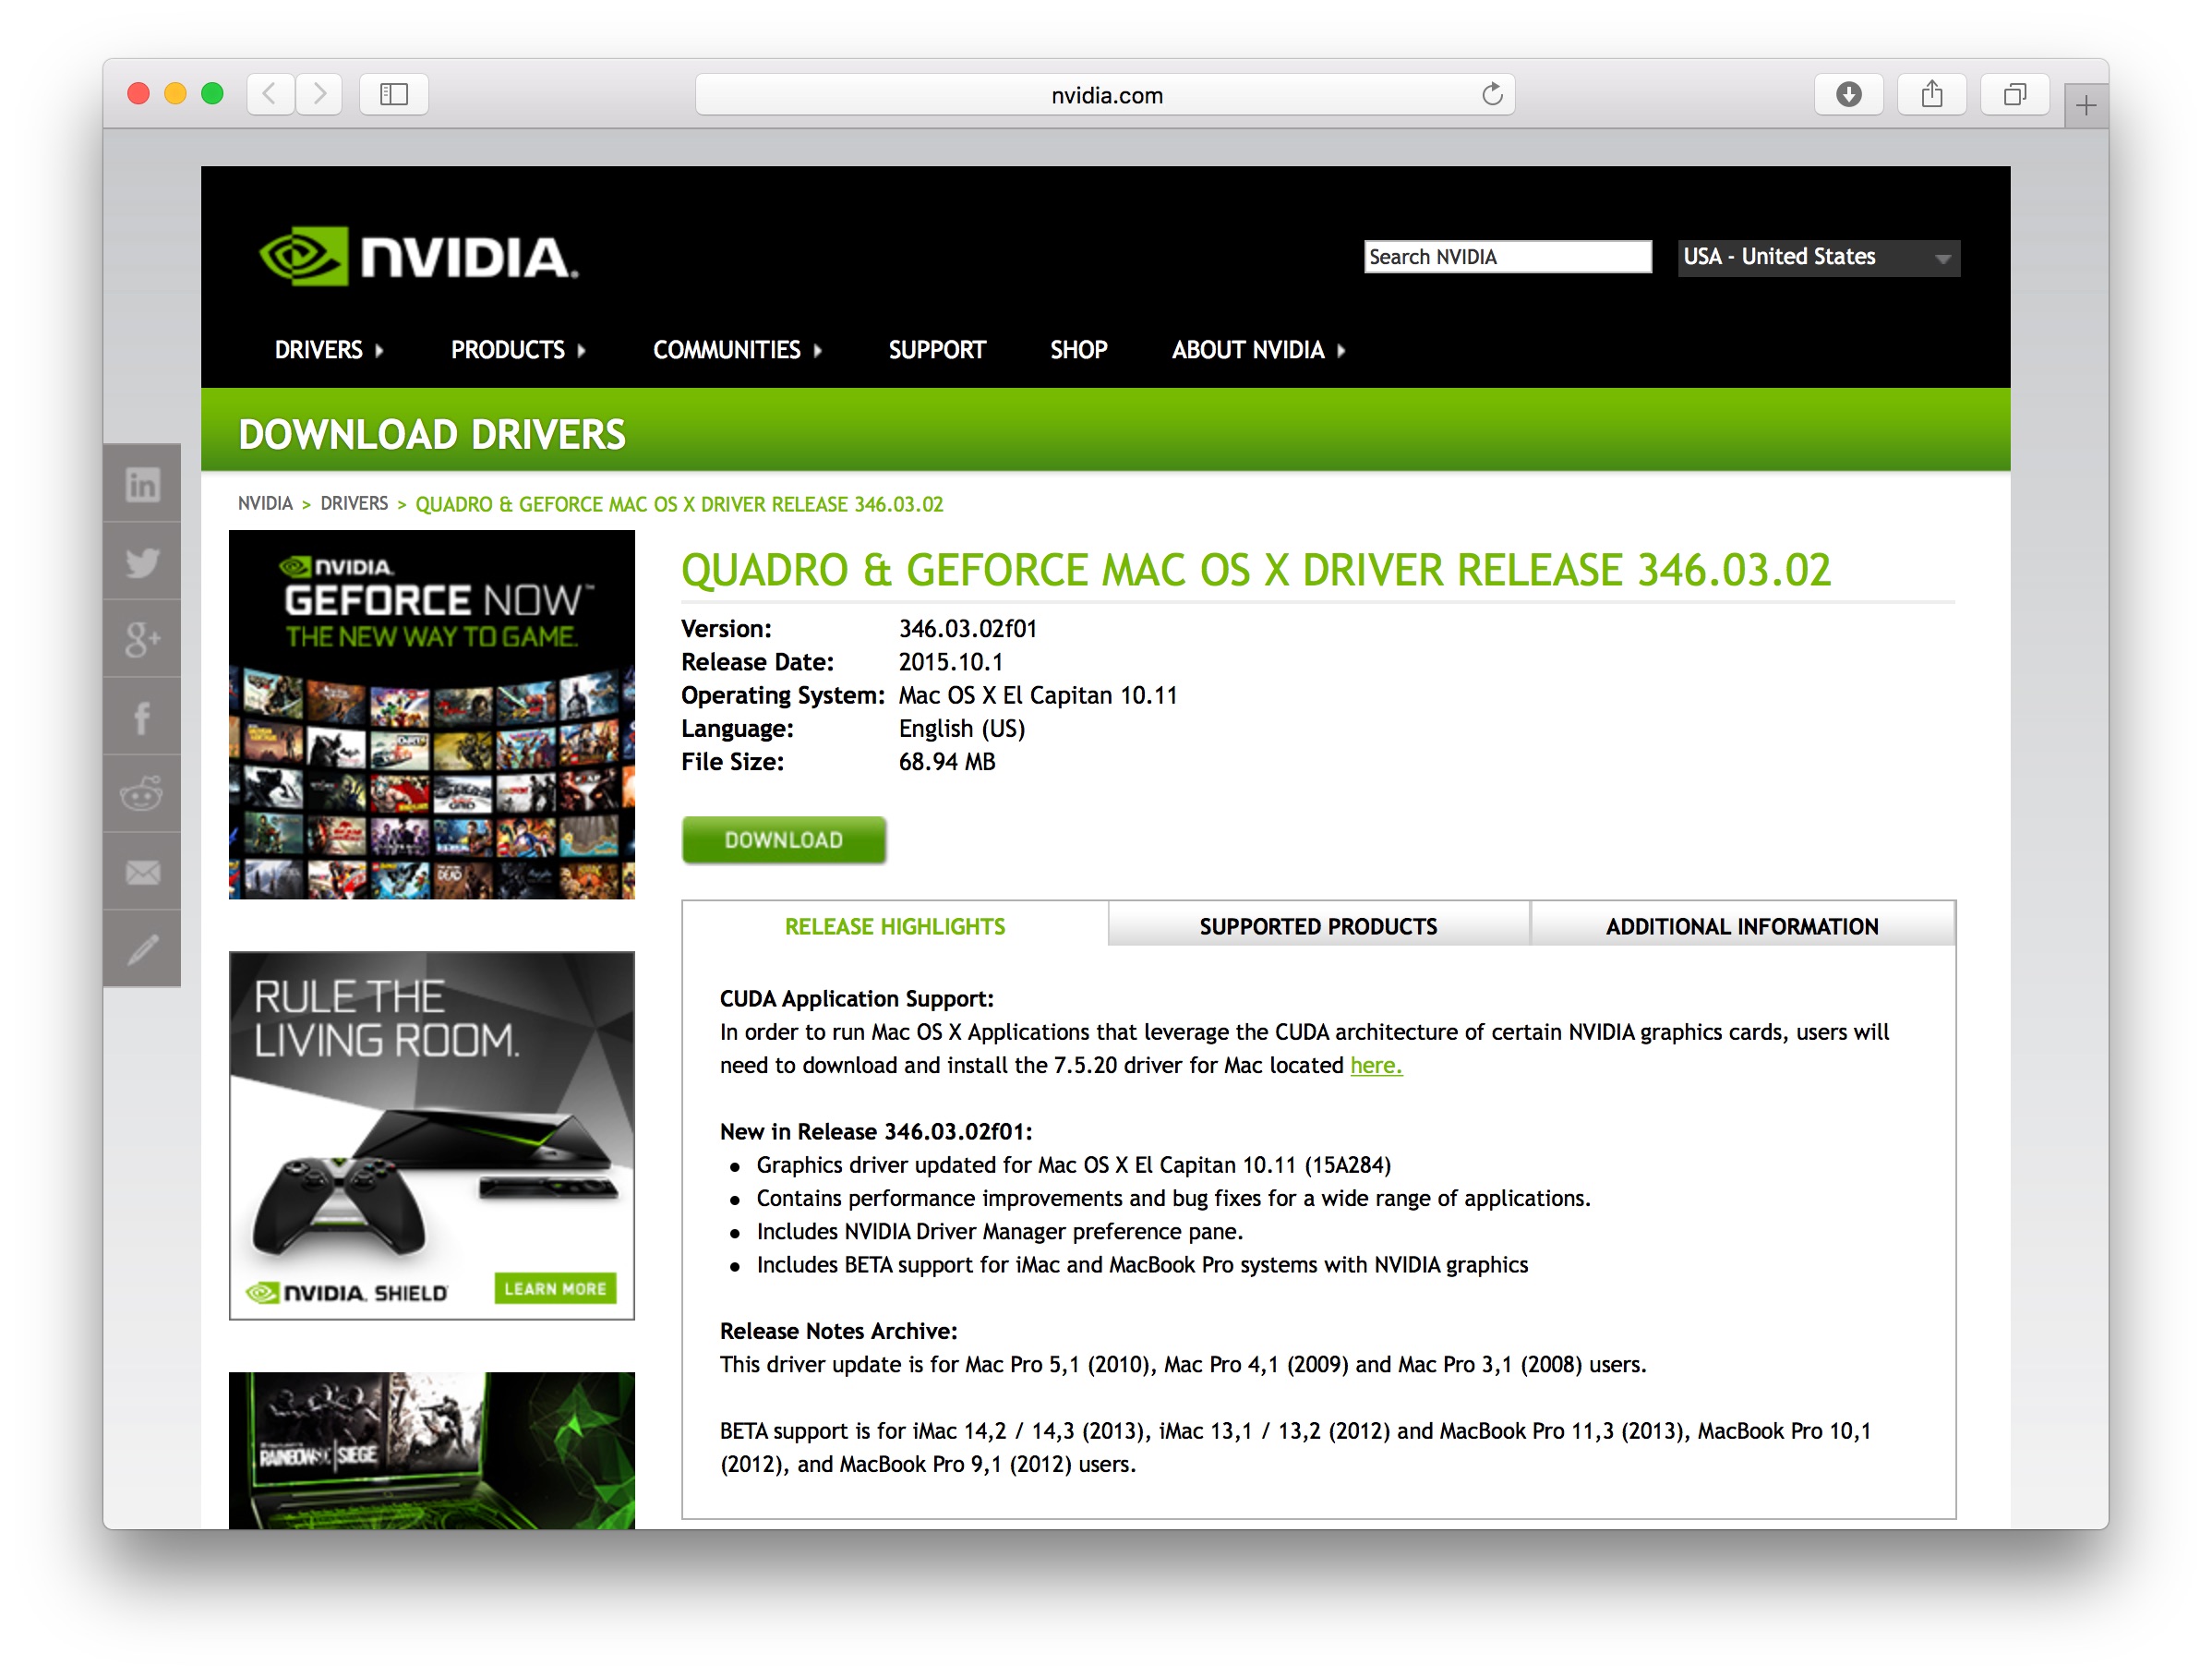The image size is (2212, 1677).
Task: Click the Search NVIDIA input field
Action: tap(1506, 257)
